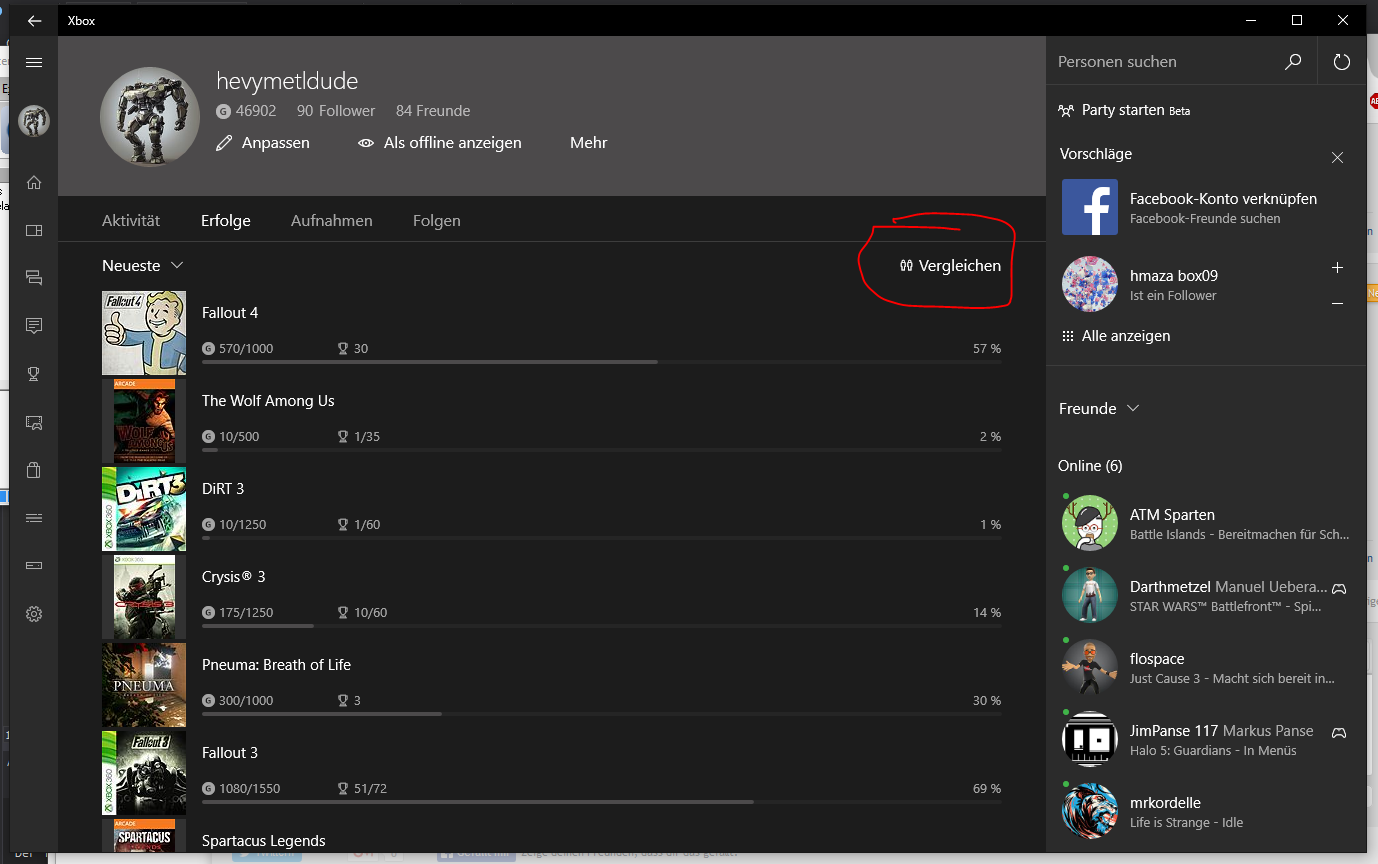1378x864 pixels.
Task: Open profile from the sidebar avatar icon
Action: tap(34, 121)
